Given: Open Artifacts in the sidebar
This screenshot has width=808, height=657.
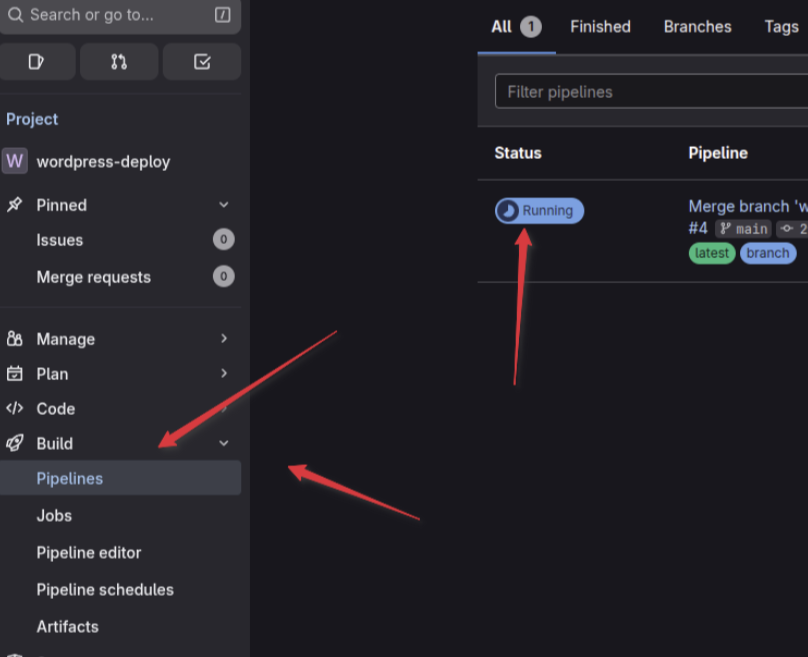Looking at the screenshot, I should pos(121,627).
